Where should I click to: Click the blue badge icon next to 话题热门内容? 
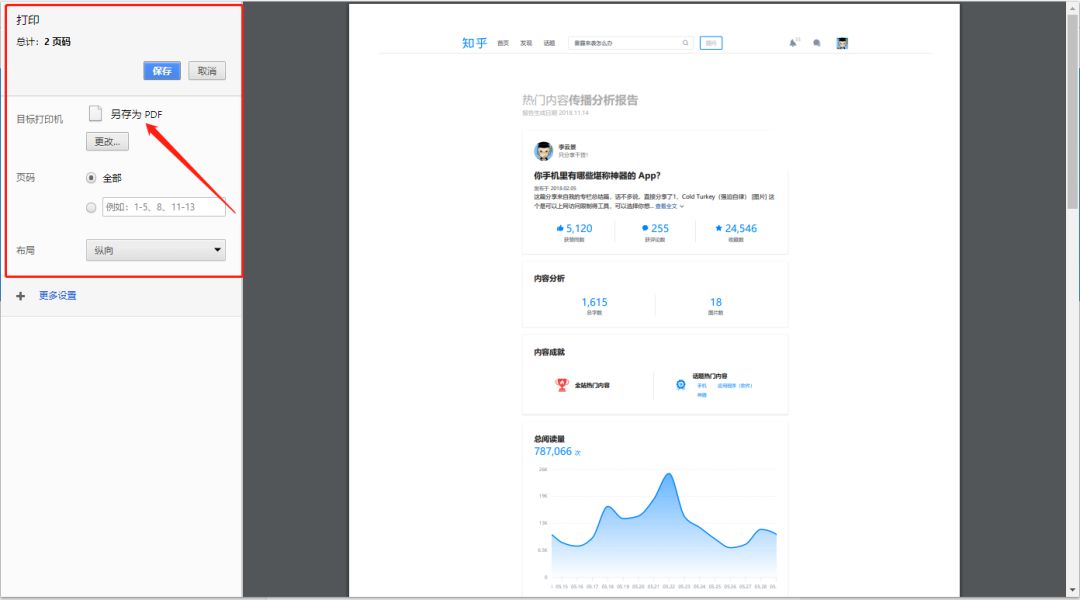[681, 384]
